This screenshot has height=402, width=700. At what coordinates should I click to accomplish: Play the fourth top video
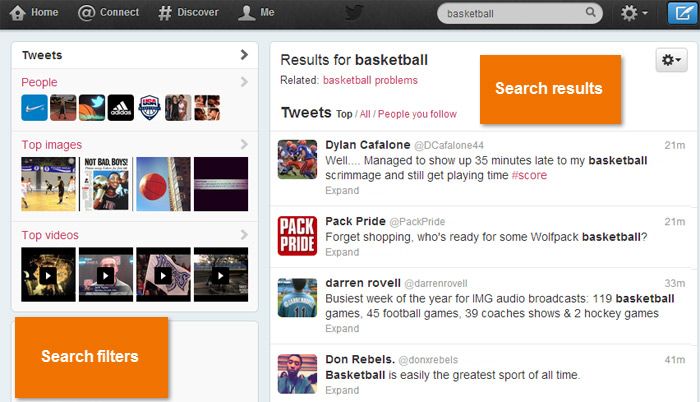point(221,275)
